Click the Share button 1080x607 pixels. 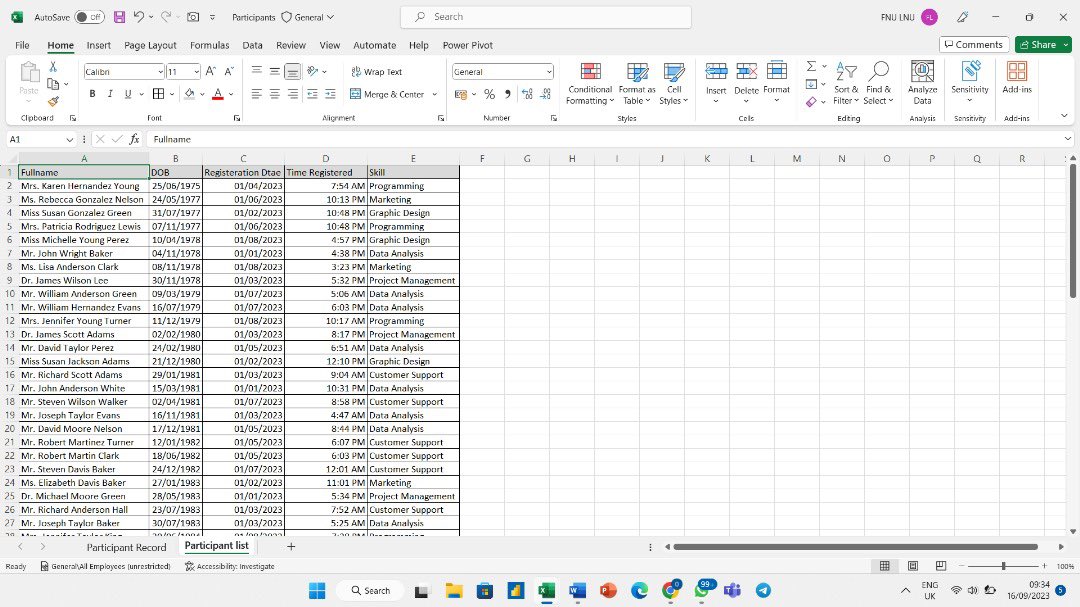[1041, 44]
